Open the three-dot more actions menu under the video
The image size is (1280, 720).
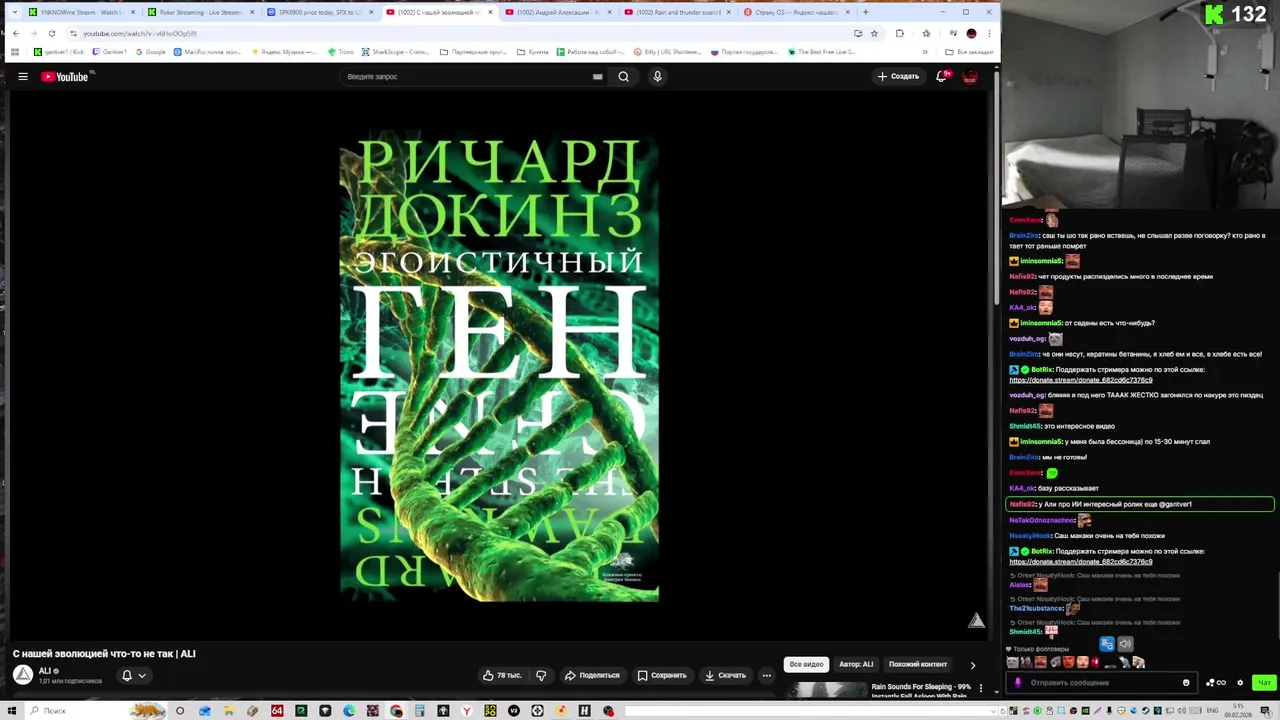click(x=767, y=675)
